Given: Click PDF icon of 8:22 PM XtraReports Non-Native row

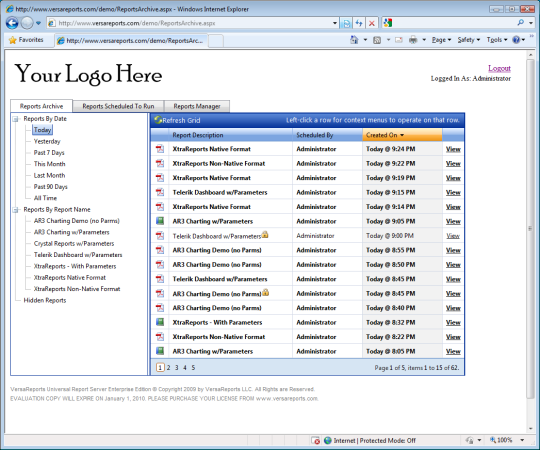Looking at the screenshot, I should pyautogui.click(x=160, y=337).
